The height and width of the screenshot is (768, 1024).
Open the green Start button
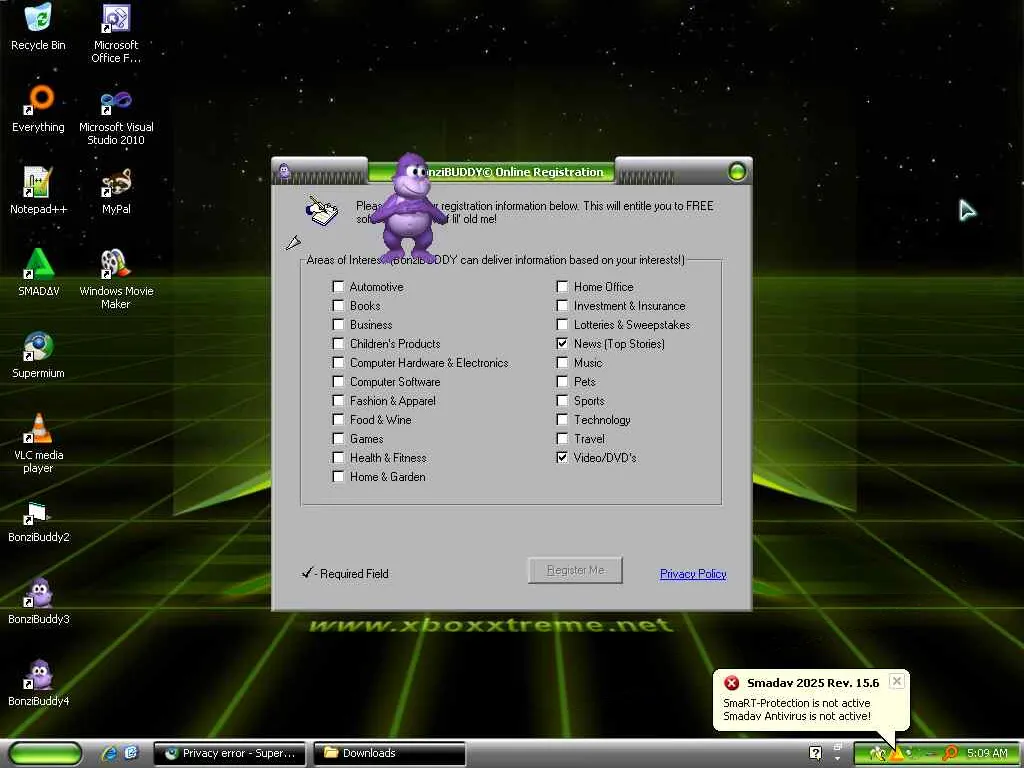46,754
